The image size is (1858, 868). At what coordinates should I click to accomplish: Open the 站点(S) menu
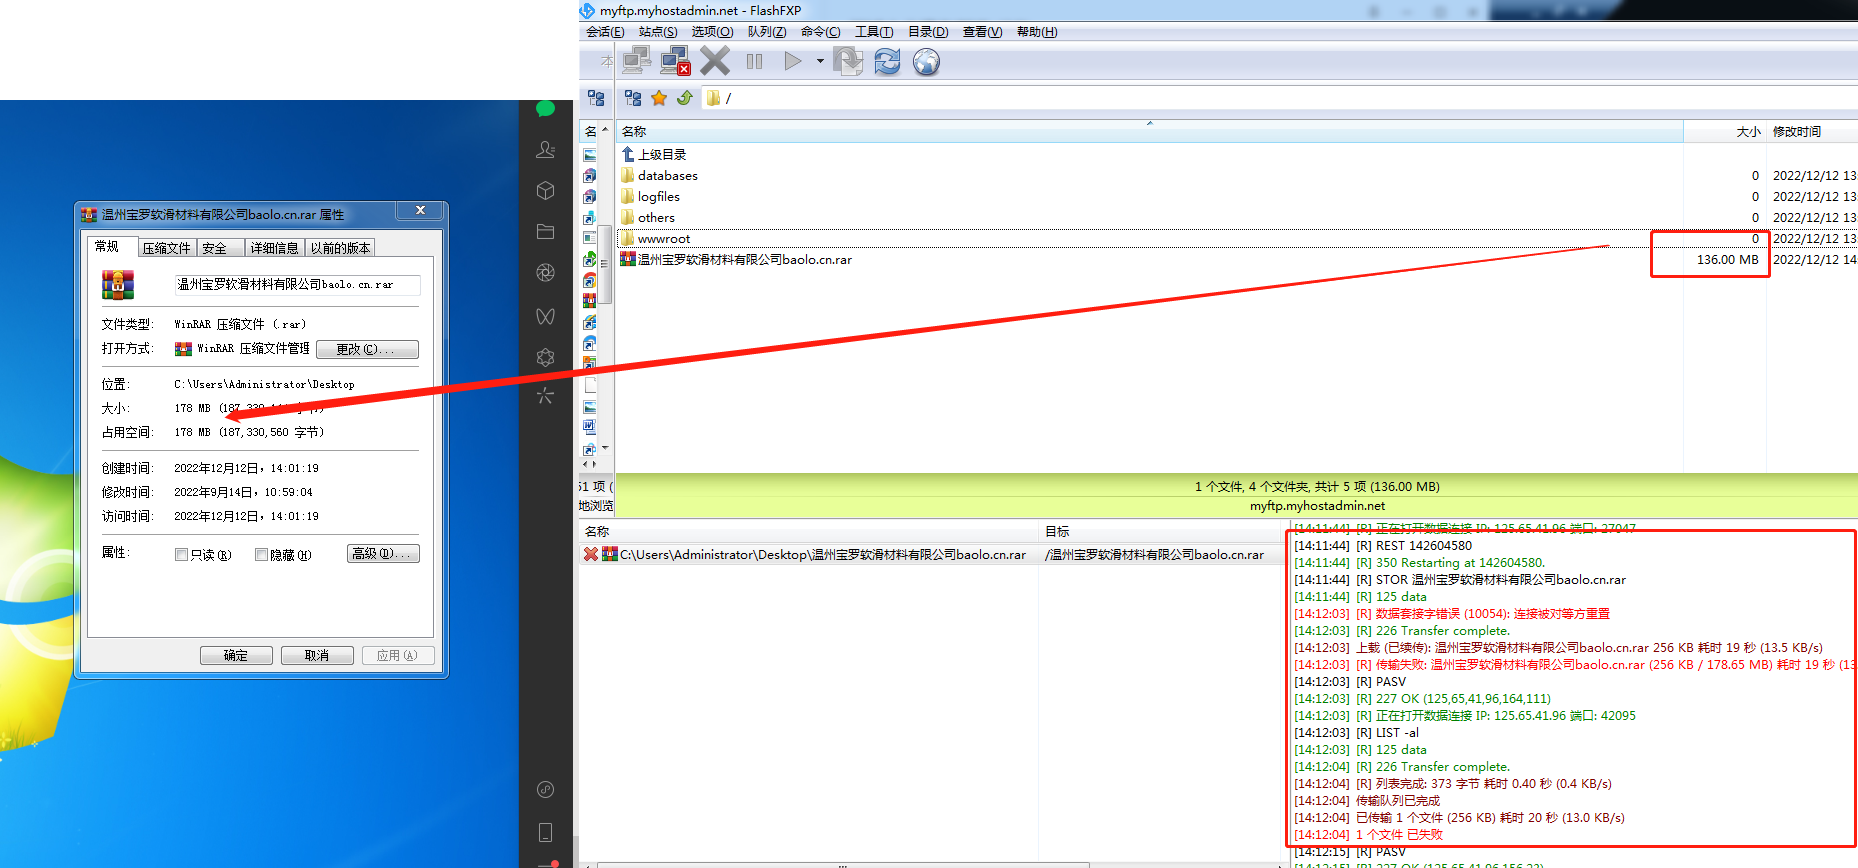coord(658,32)
